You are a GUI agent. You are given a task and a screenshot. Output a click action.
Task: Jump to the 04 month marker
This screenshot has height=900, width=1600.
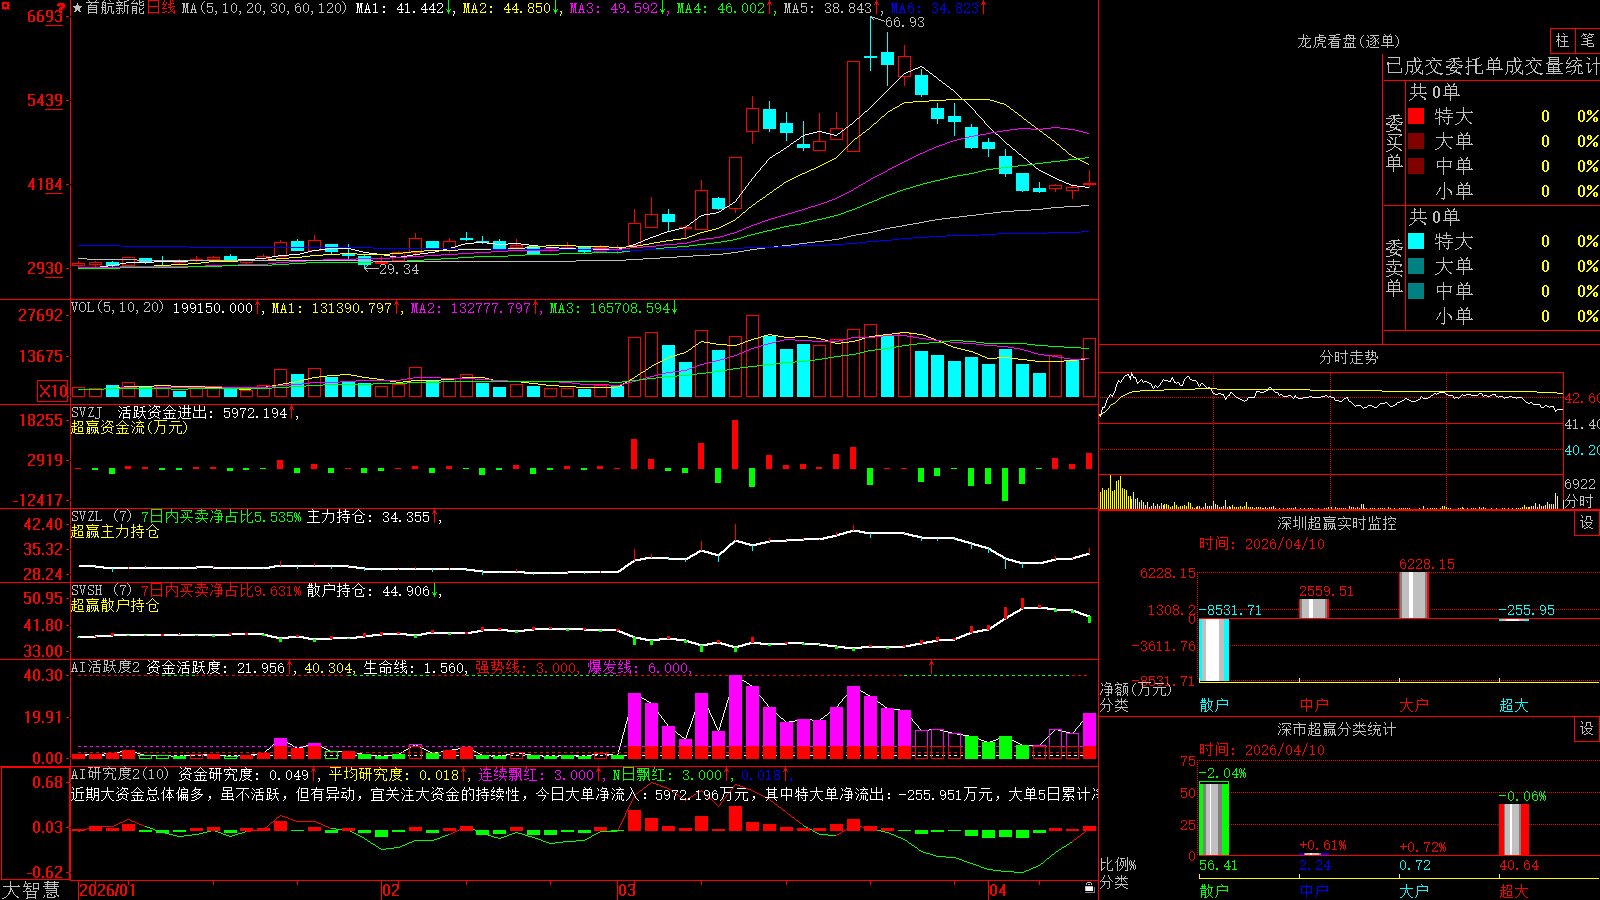click(x=997, y=890)
